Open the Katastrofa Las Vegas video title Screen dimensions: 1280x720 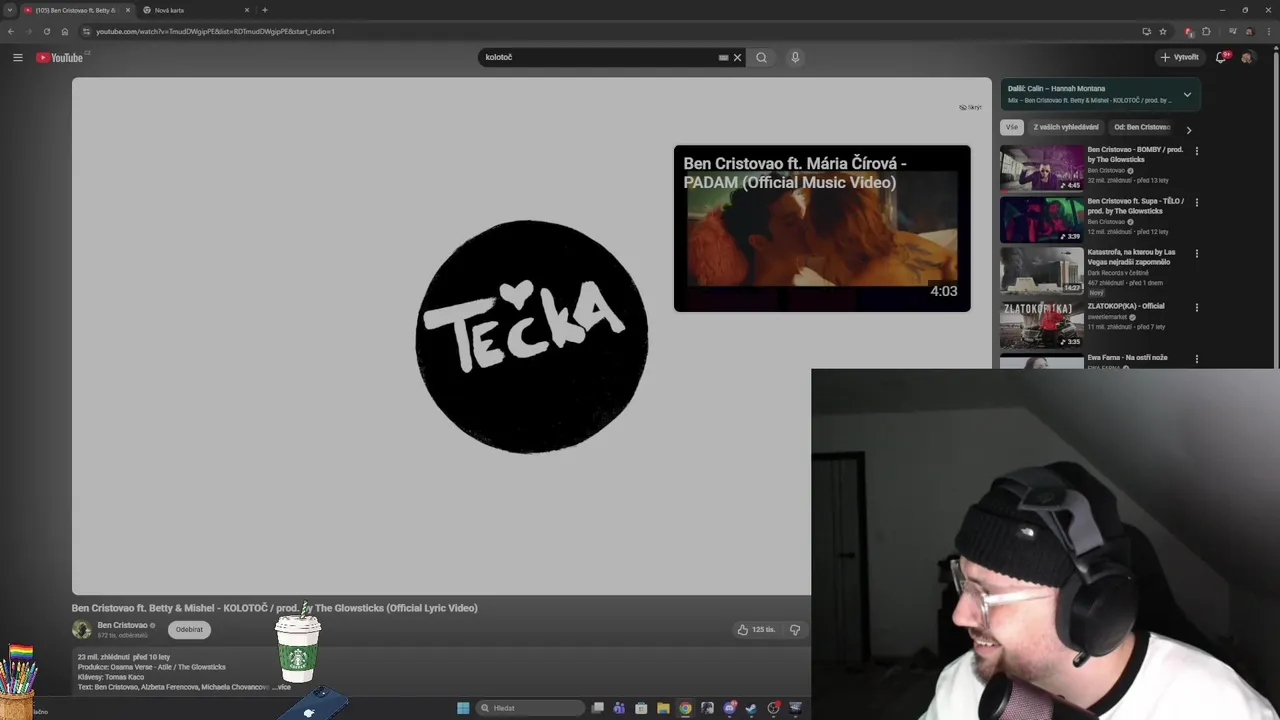[x=1131, y=257]
